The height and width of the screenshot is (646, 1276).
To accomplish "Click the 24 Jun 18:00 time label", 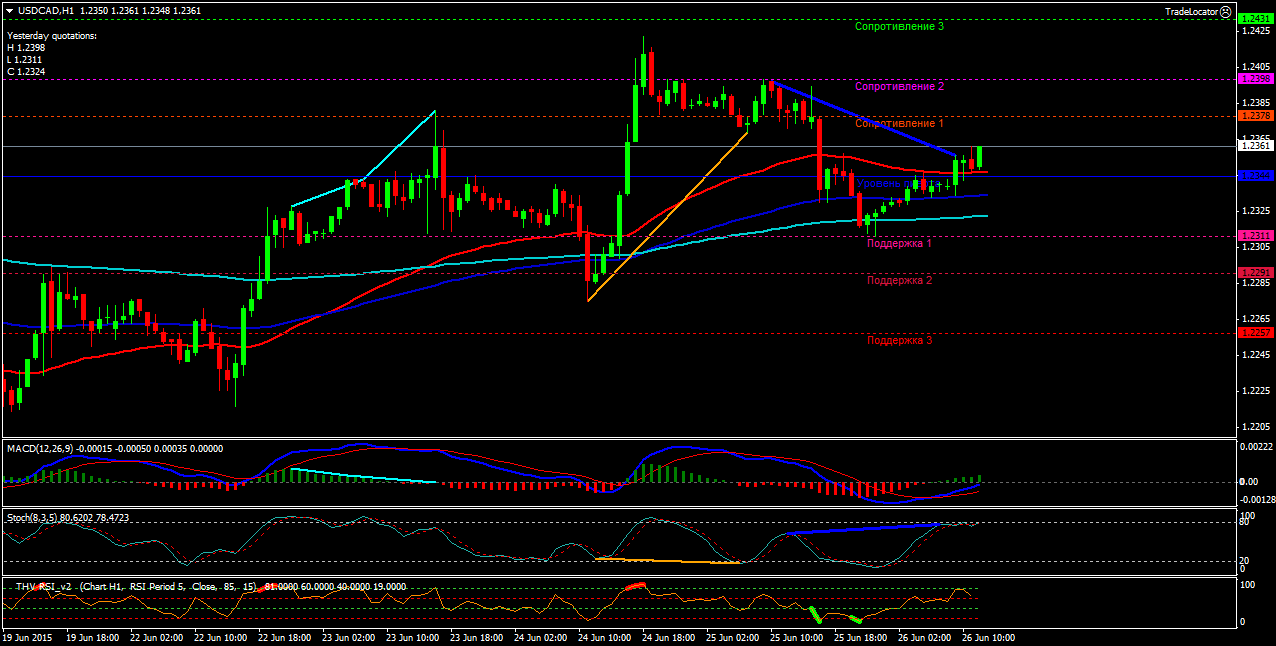I will pyautogui.click(x=667, y=636).
